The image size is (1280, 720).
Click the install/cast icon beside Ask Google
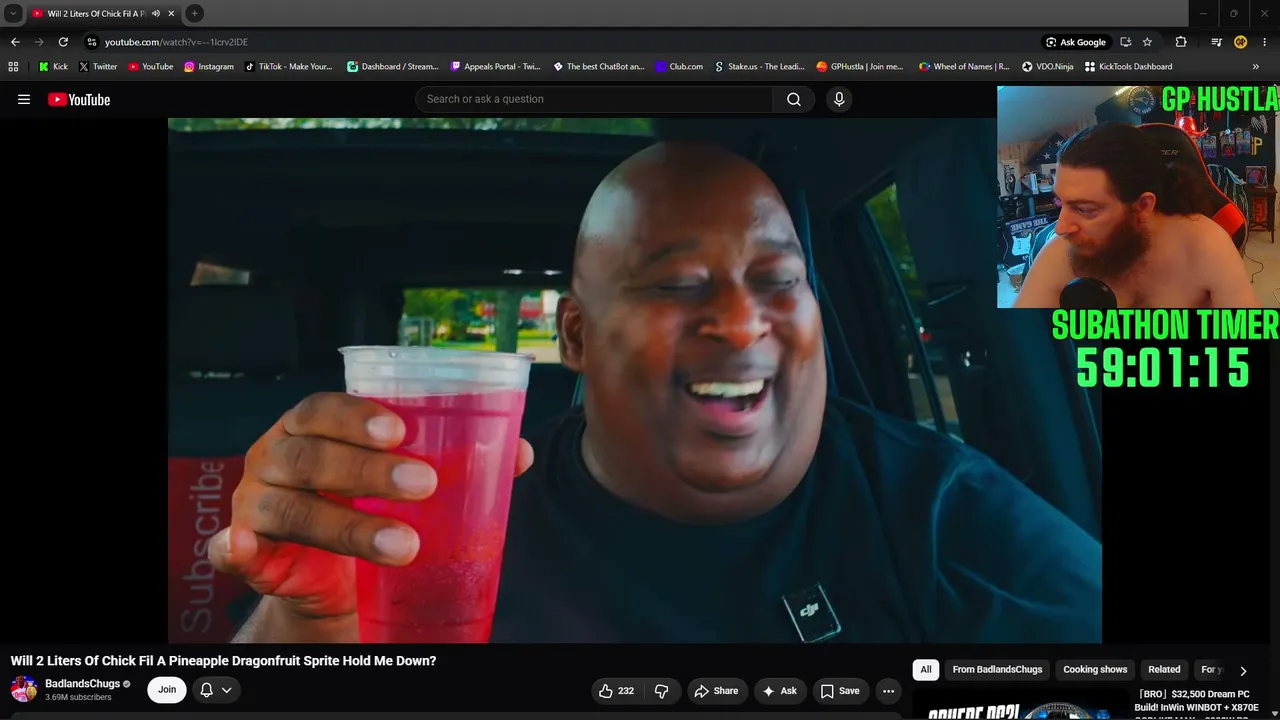pyautogui.click(x=1125, y=42)
